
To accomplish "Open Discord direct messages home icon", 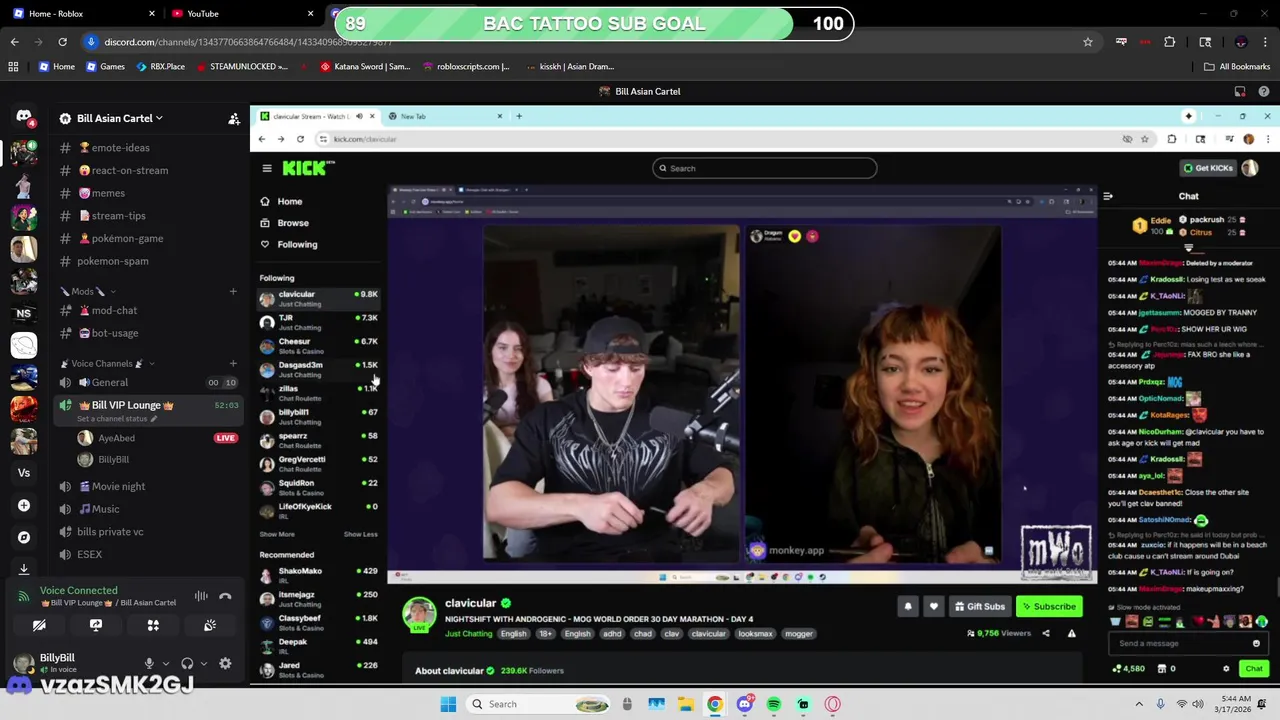I will (x=24, y=117).
